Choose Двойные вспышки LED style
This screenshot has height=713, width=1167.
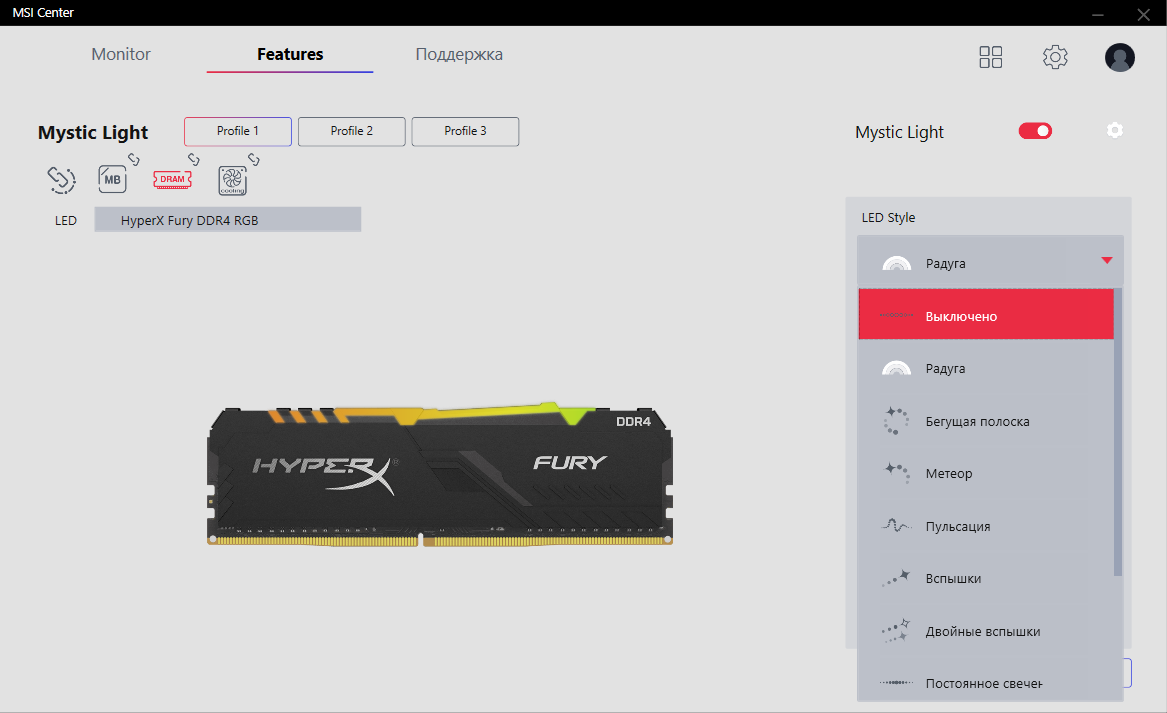985,631
